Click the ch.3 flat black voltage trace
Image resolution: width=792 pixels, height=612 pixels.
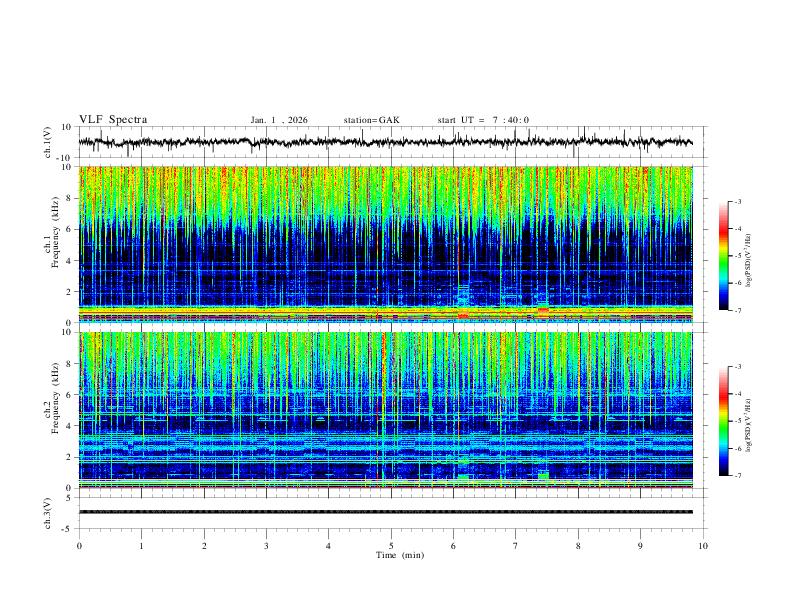coord(385,512)
